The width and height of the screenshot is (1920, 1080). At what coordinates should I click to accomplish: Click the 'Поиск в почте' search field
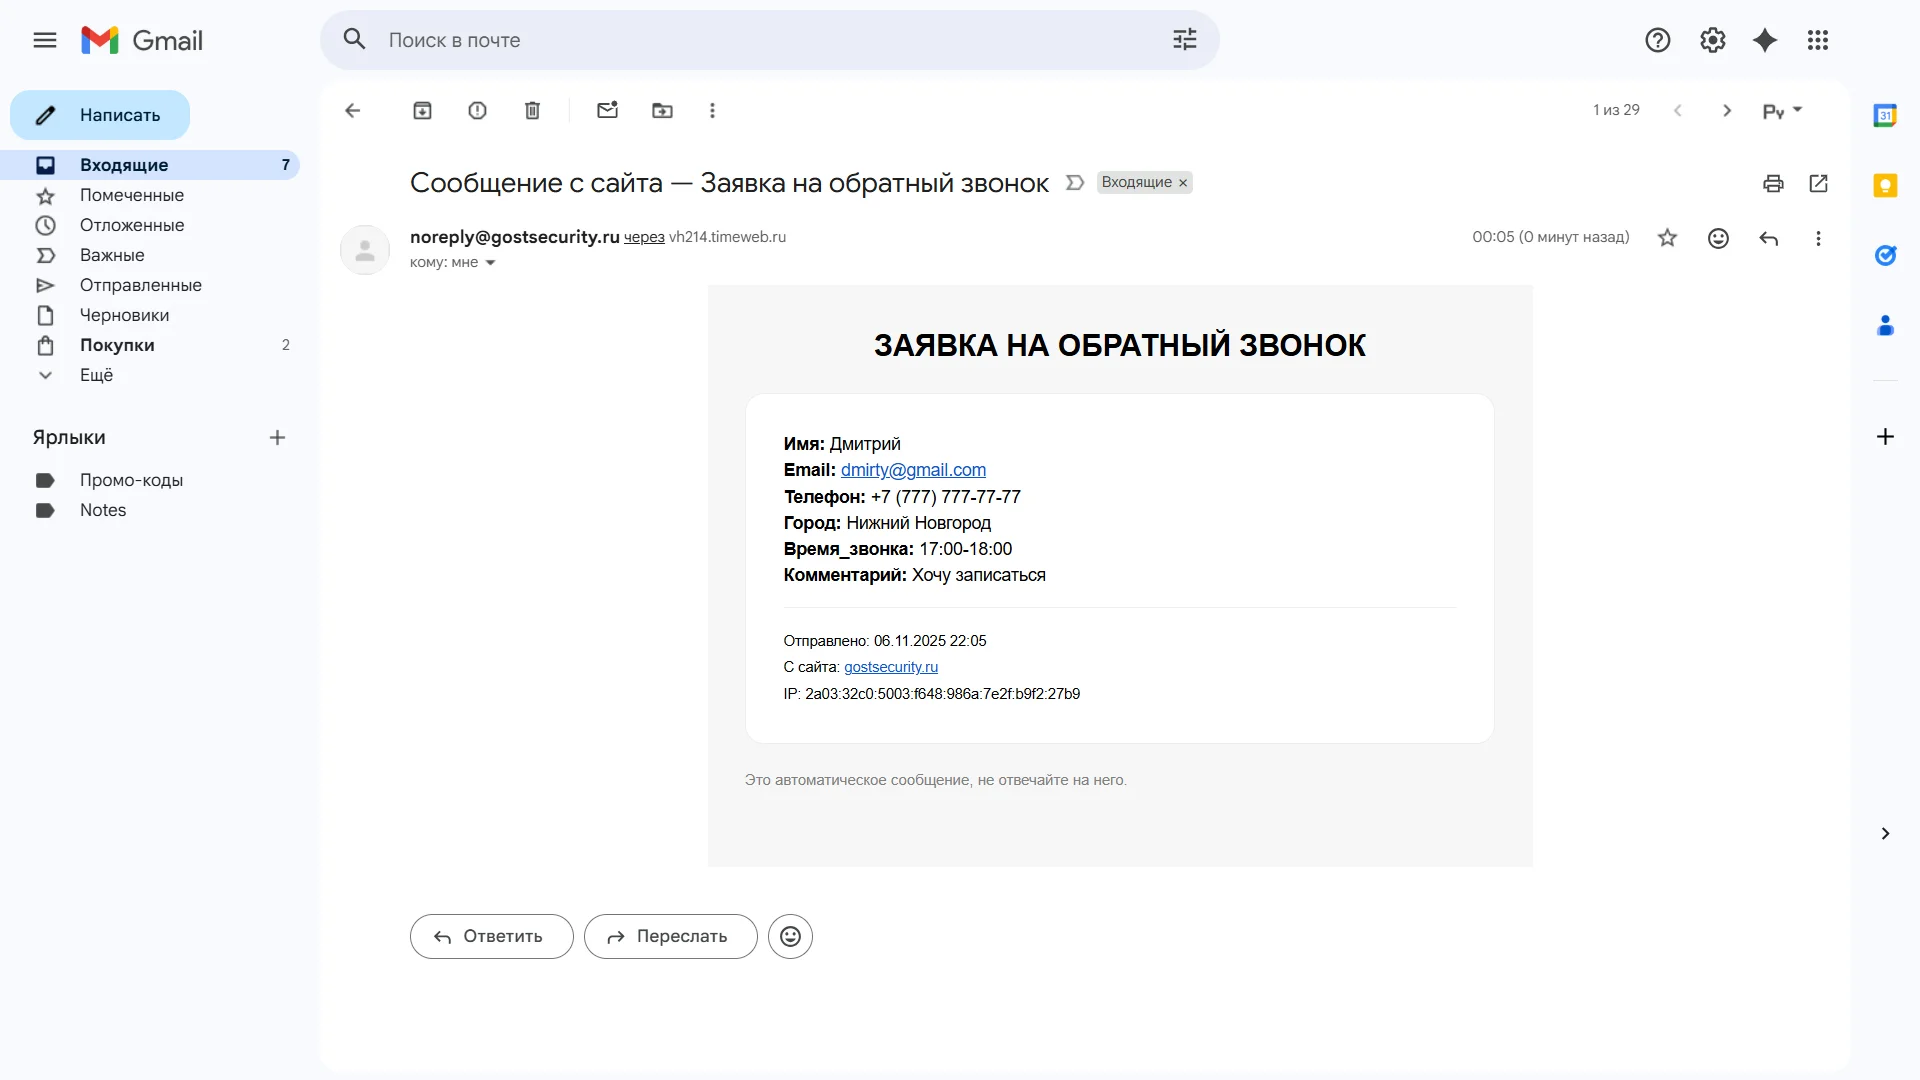760,40
